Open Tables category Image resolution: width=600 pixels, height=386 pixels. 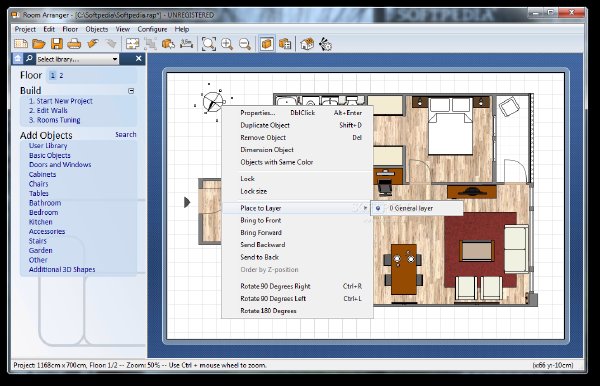click(39, 193)
